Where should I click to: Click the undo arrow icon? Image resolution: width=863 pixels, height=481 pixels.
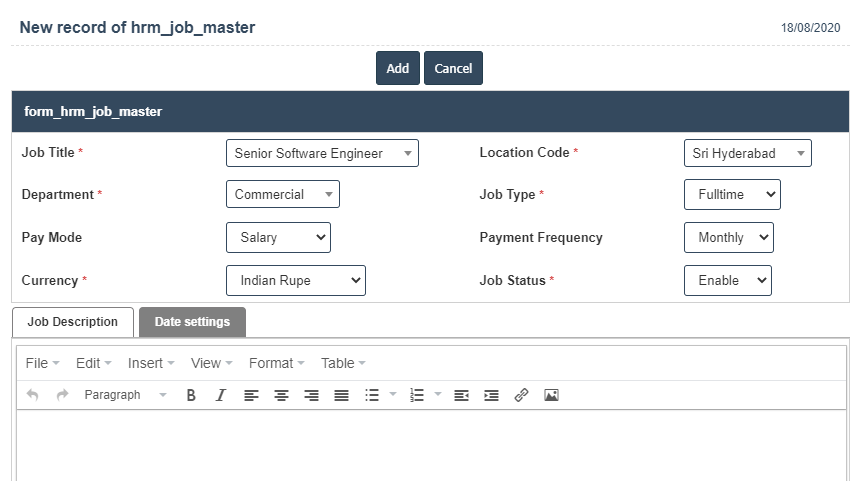click(x=32, y=395)
